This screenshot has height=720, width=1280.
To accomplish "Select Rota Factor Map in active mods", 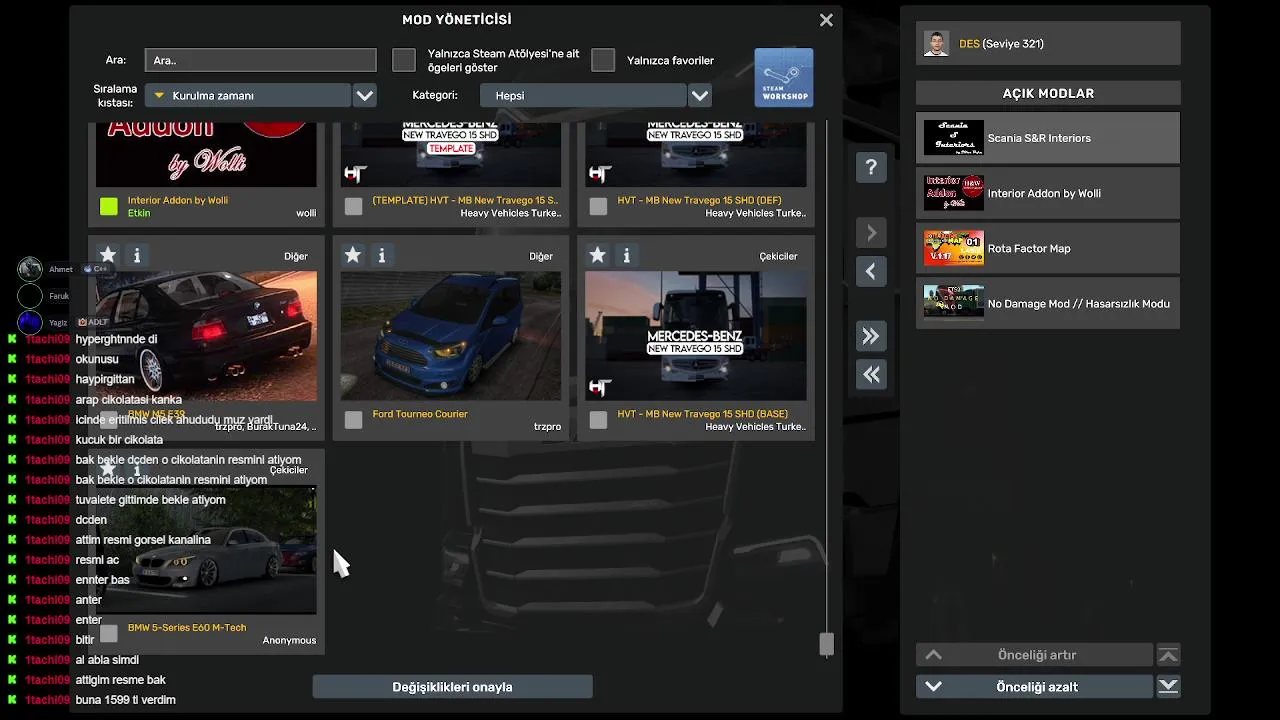I will coord(1048,248).
